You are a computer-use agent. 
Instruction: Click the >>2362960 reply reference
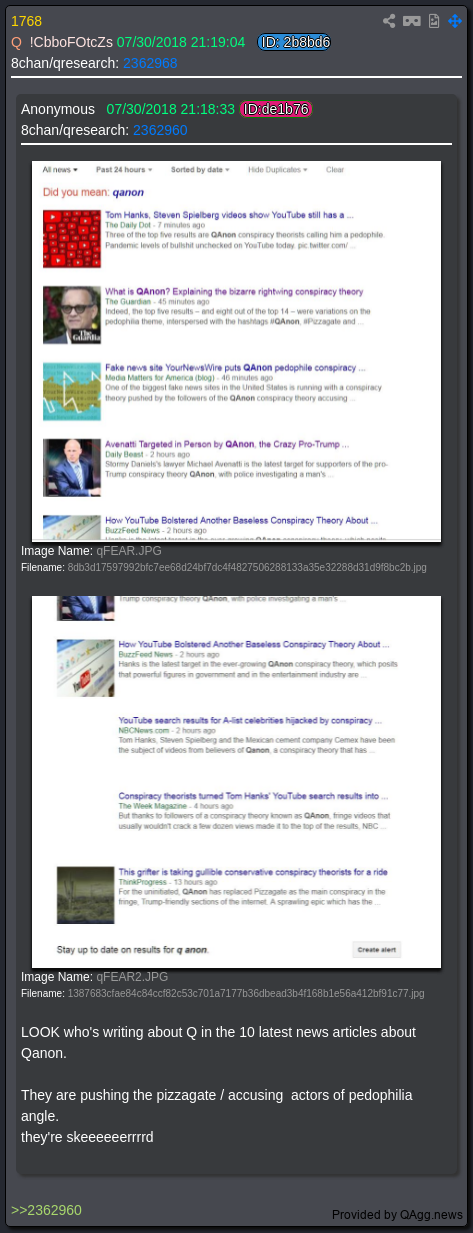[x=46, y=1210]
